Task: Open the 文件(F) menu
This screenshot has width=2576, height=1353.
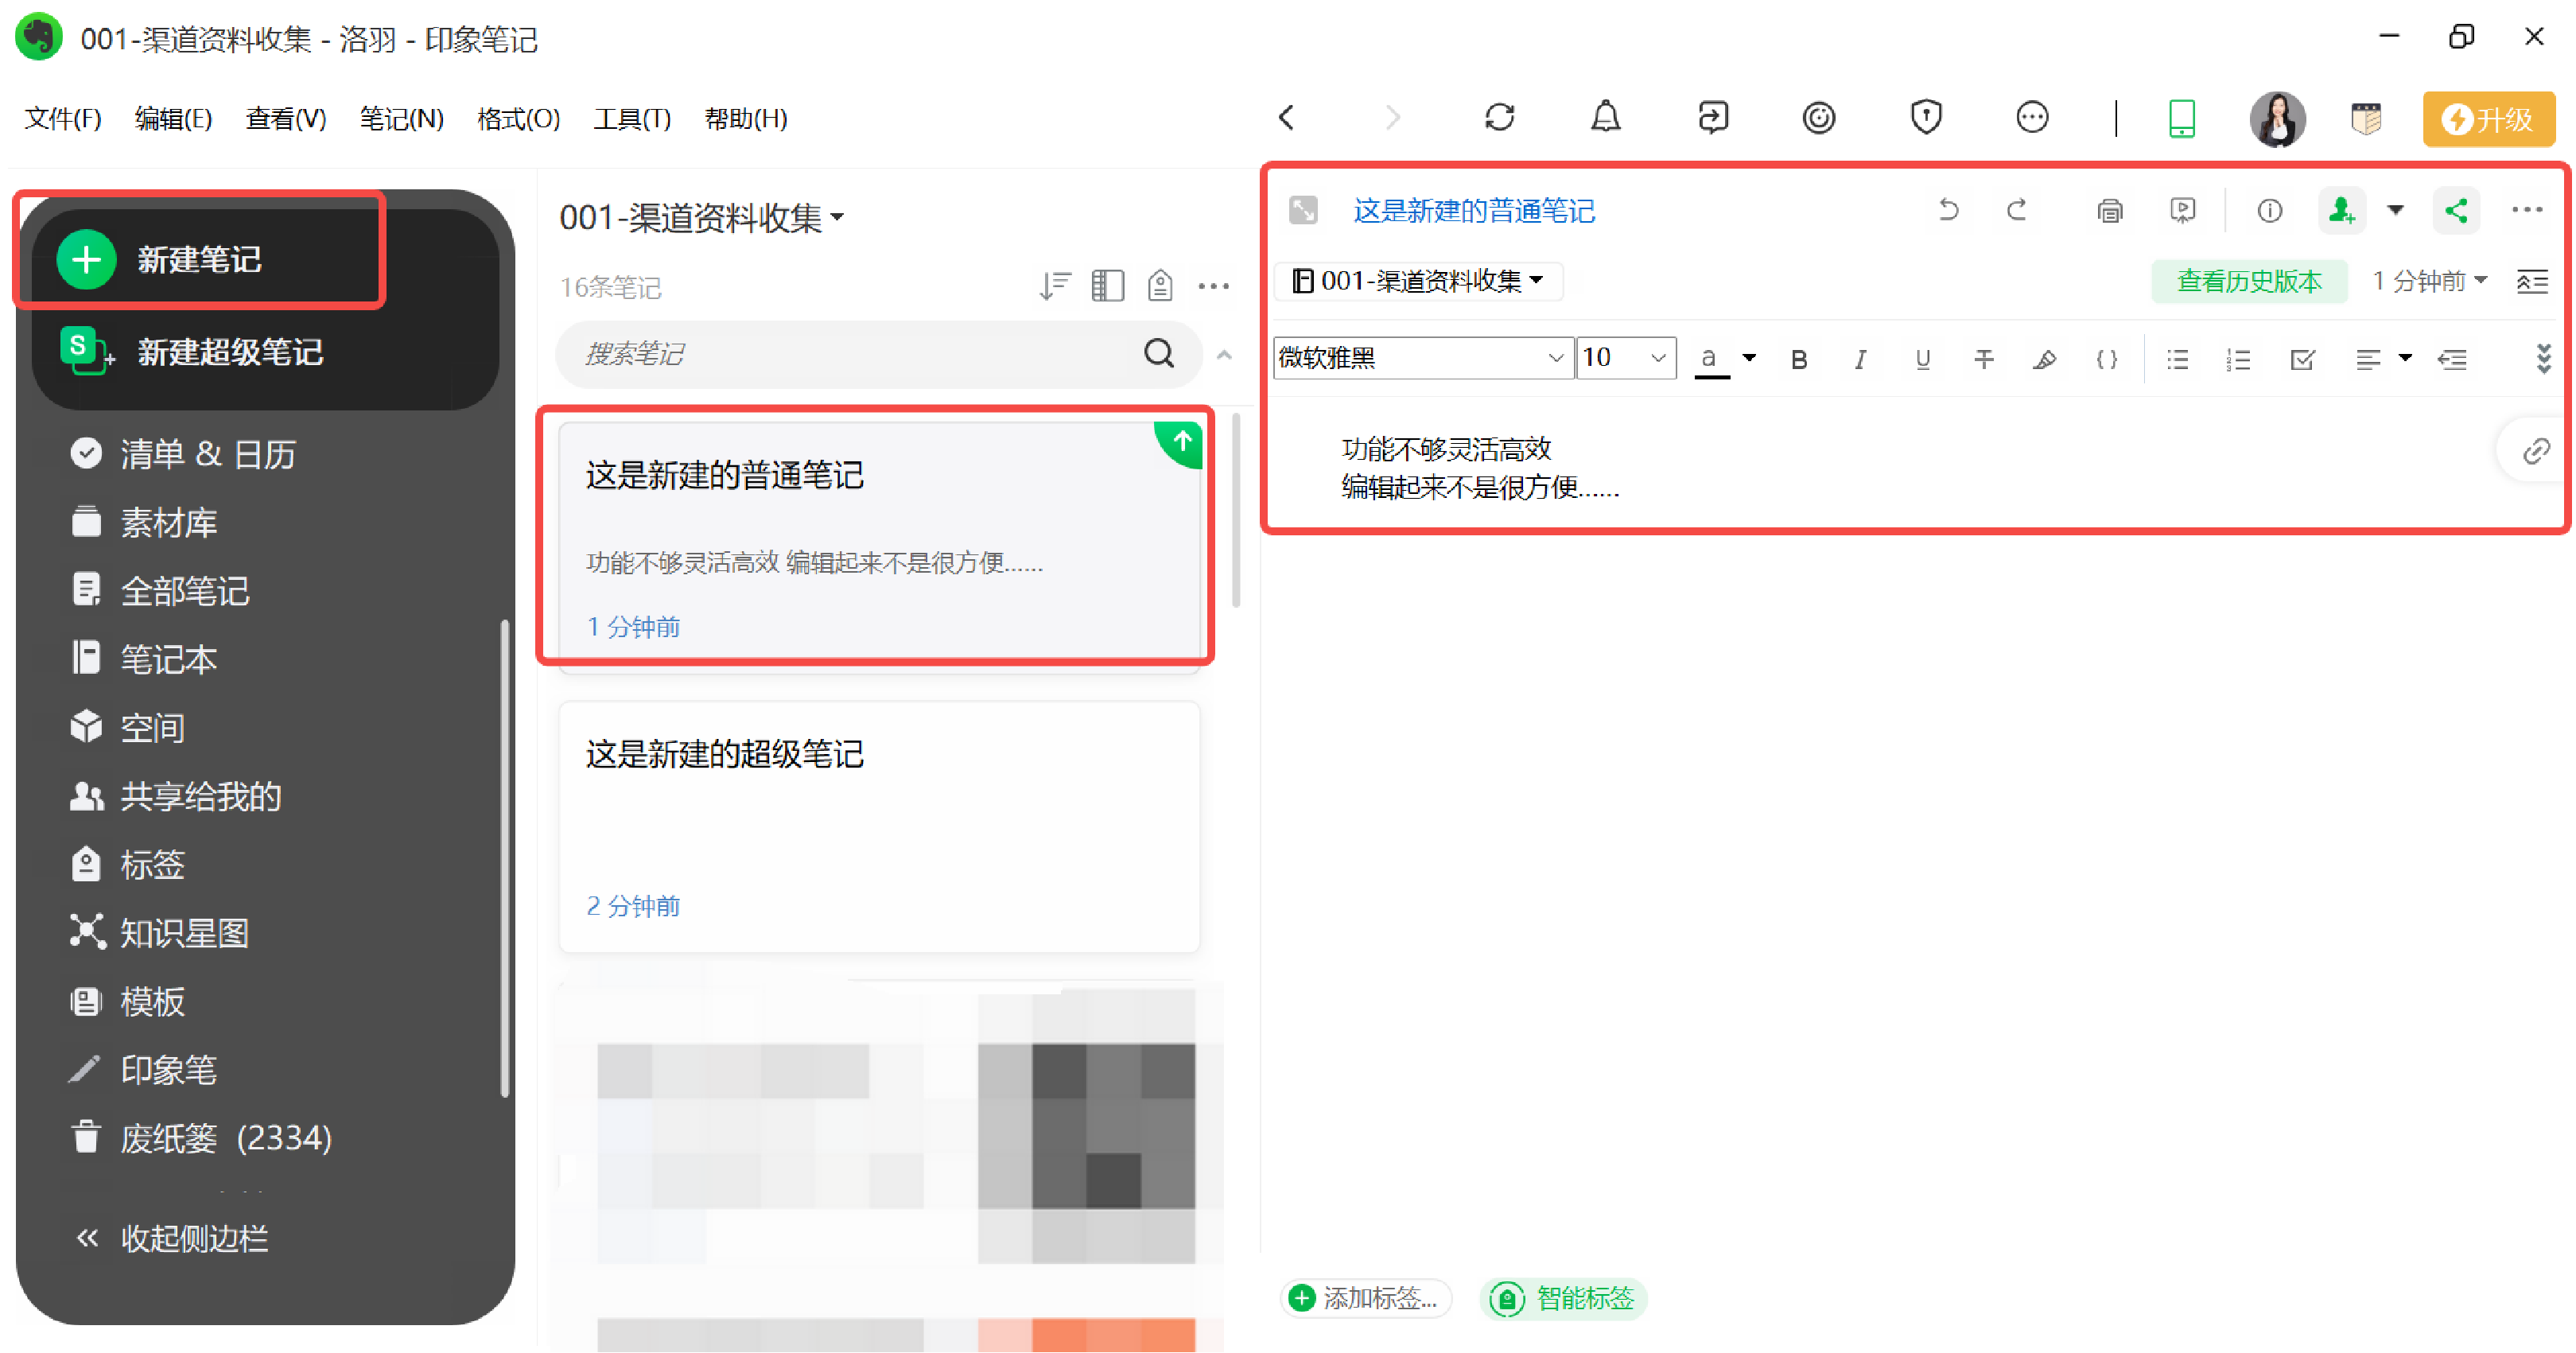Action: pos(63,119)
